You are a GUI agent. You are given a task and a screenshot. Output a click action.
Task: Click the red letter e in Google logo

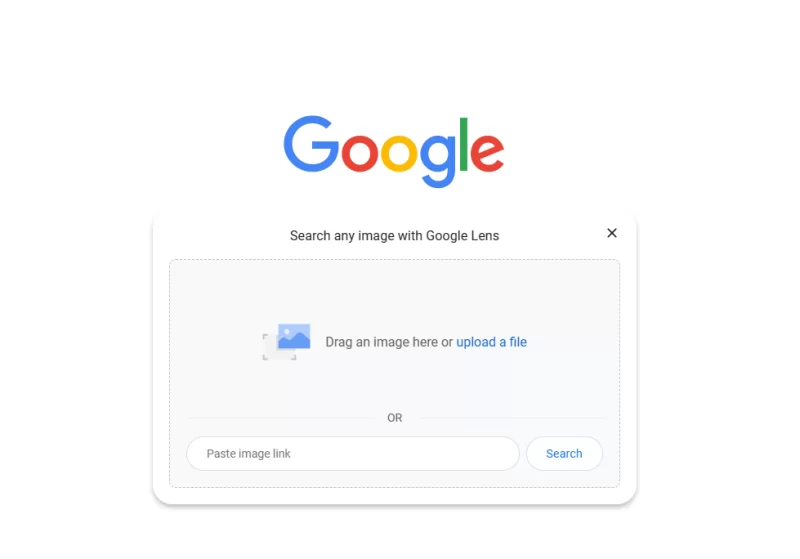(487, 153)
